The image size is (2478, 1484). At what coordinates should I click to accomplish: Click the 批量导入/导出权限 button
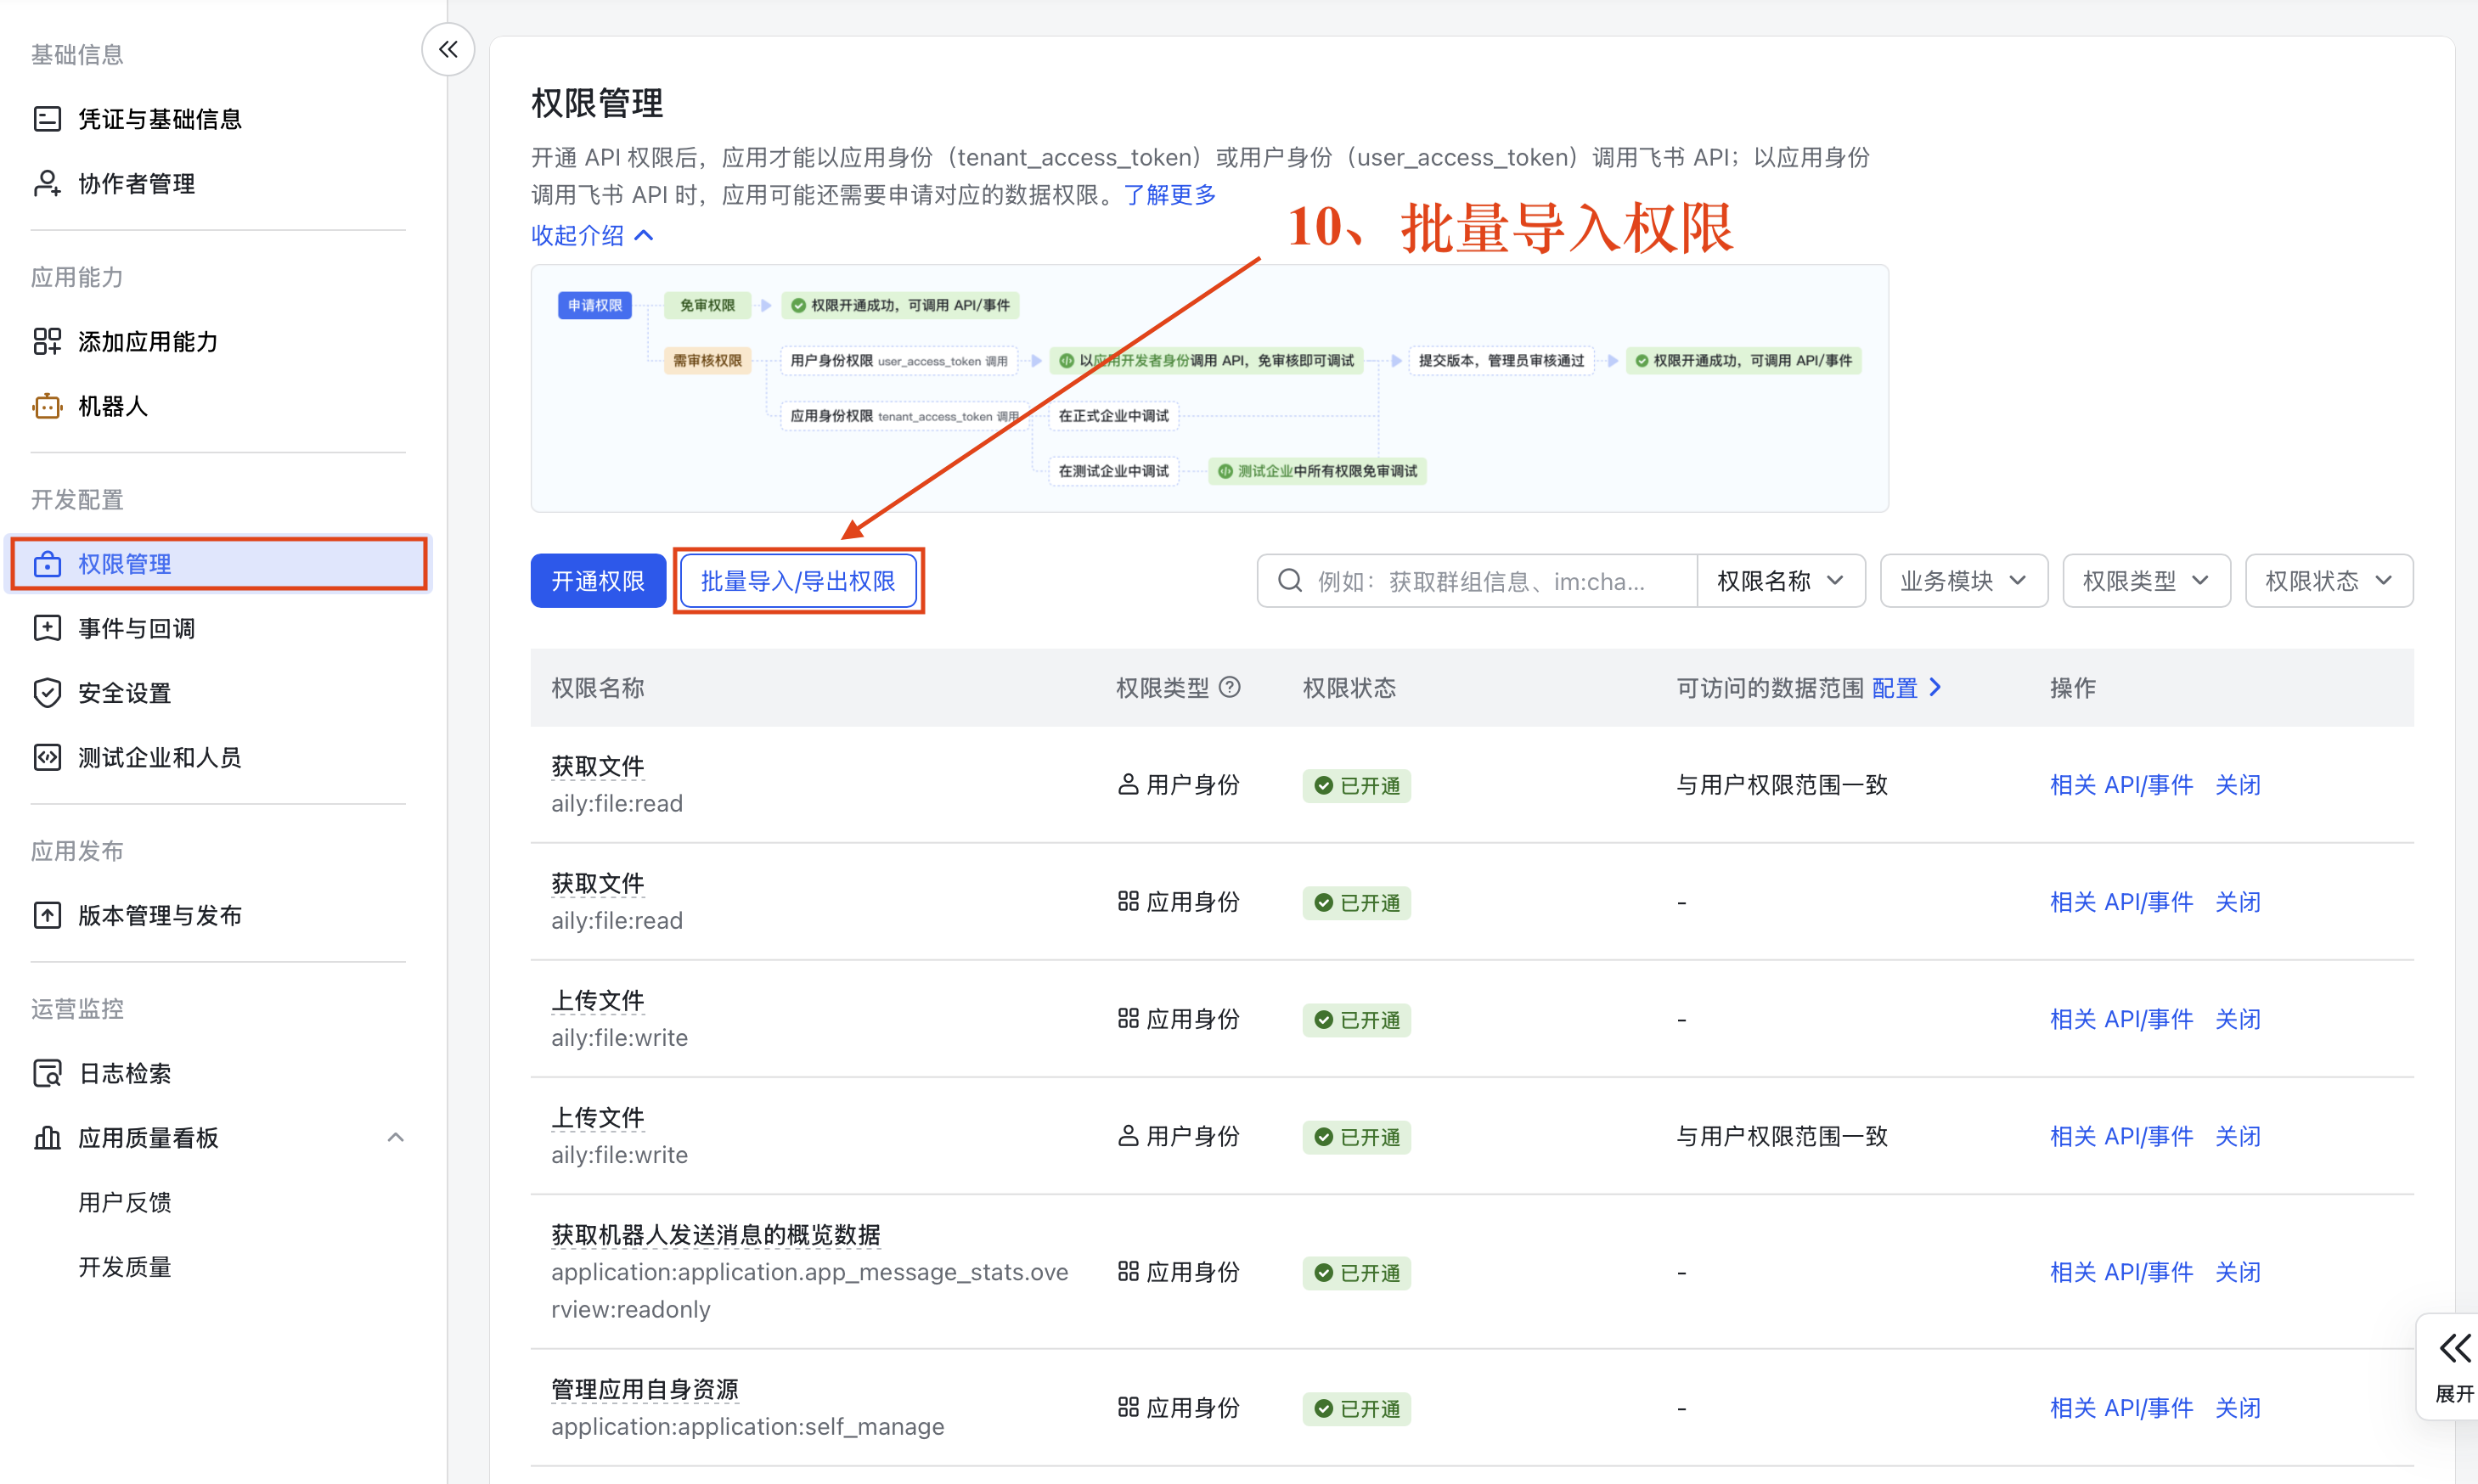click(x=798, y=581)
